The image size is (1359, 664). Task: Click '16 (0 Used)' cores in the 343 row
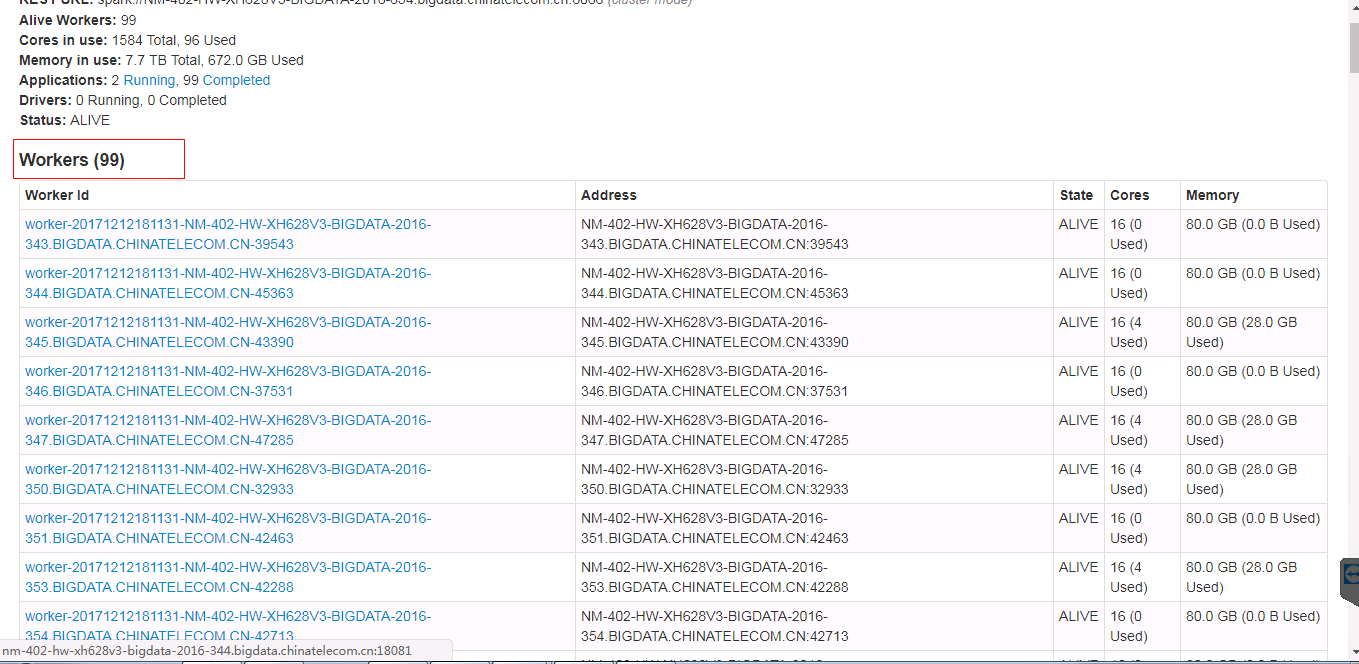tap(1129, 234)
